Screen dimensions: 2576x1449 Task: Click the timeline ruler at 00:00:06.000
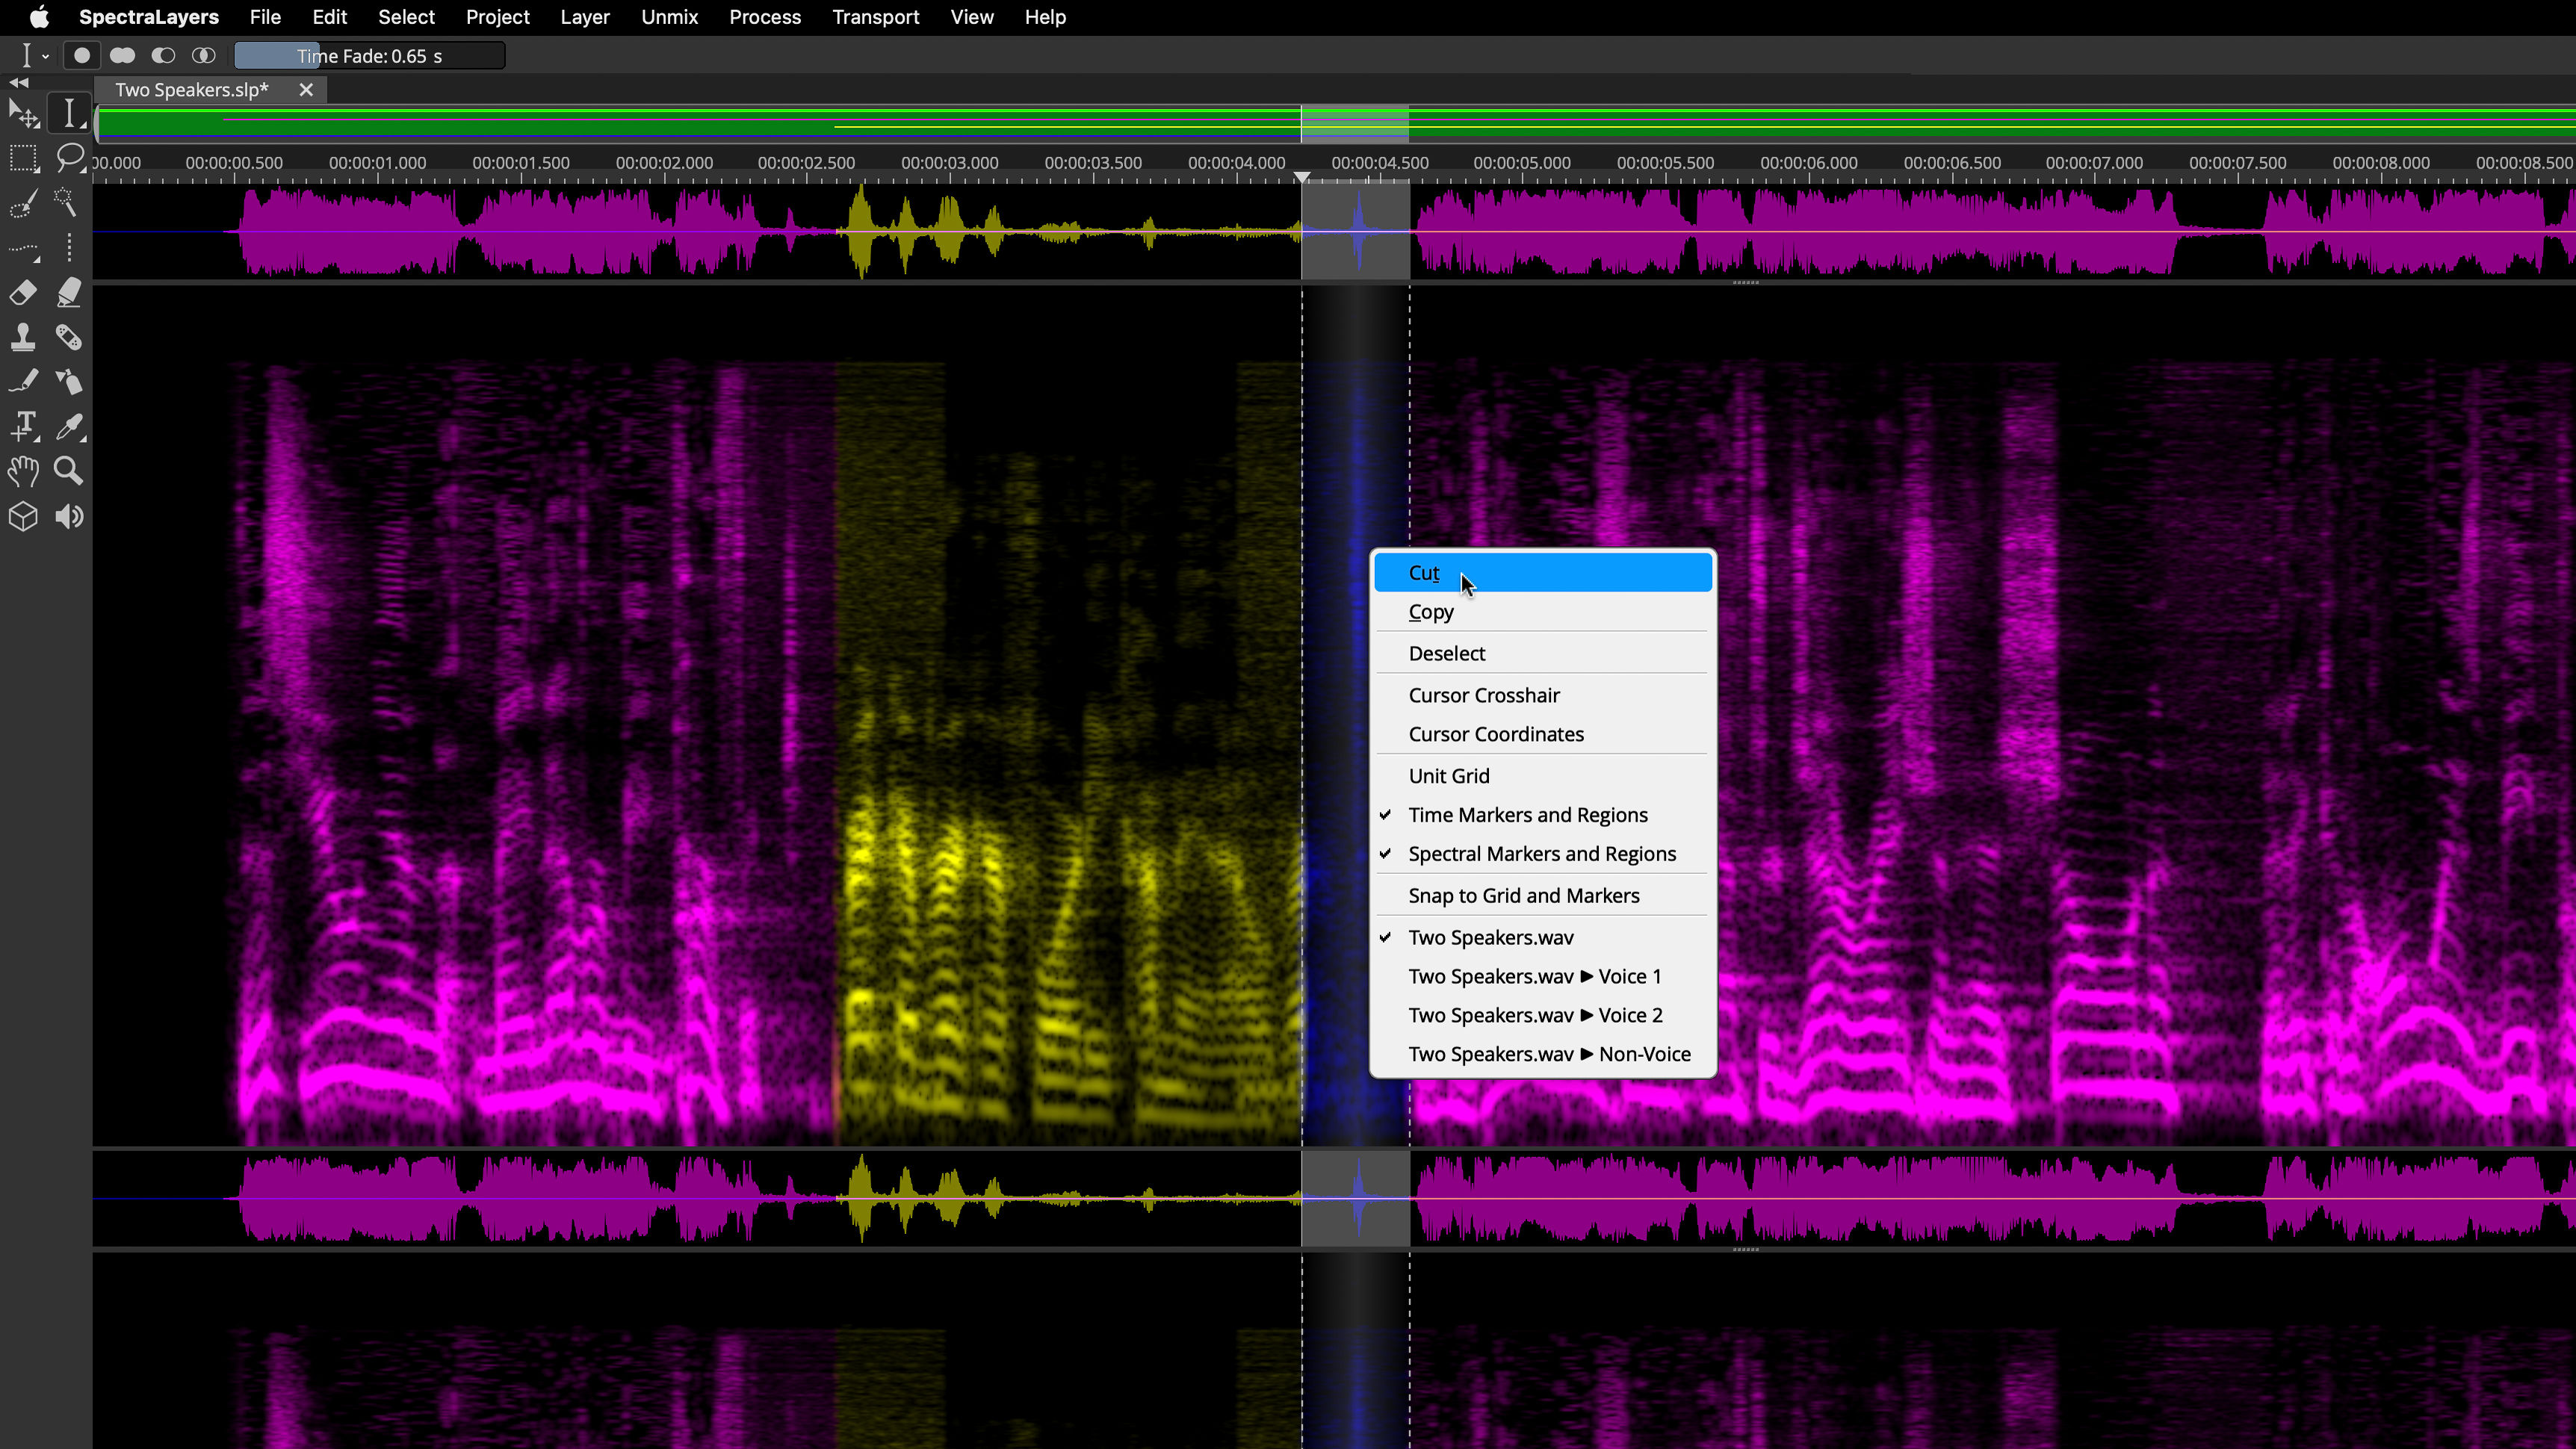pos(1810,172)
